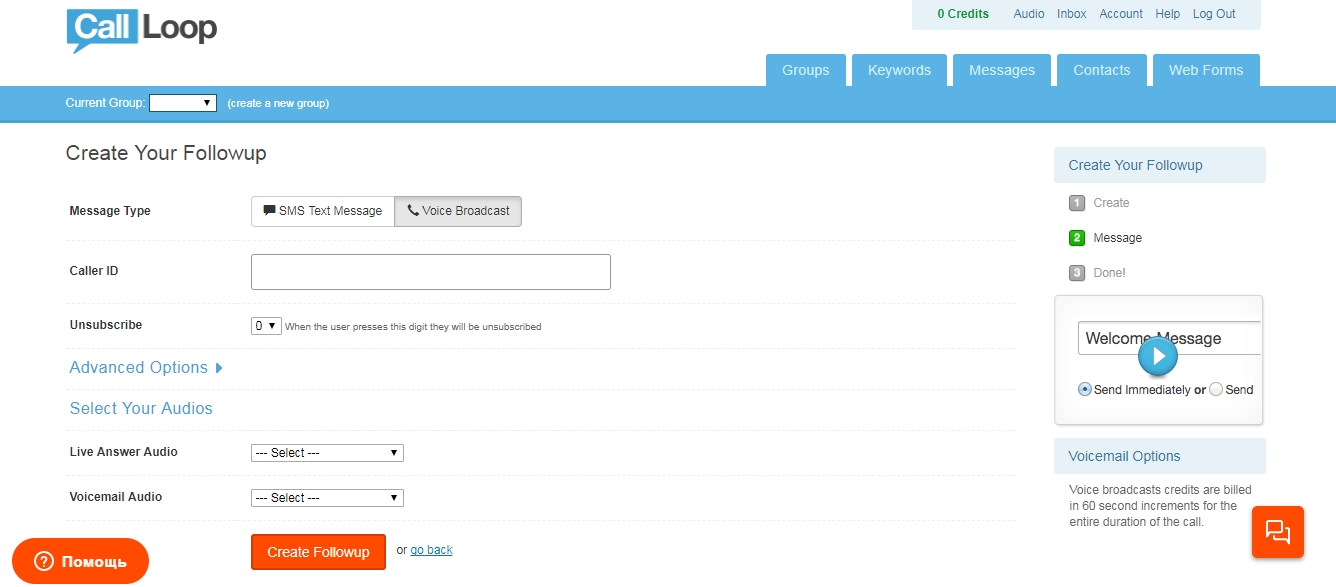The width and height of the screenshot is (1336, 587).
Task: Click Log Out
Action: click(1214, 14)
